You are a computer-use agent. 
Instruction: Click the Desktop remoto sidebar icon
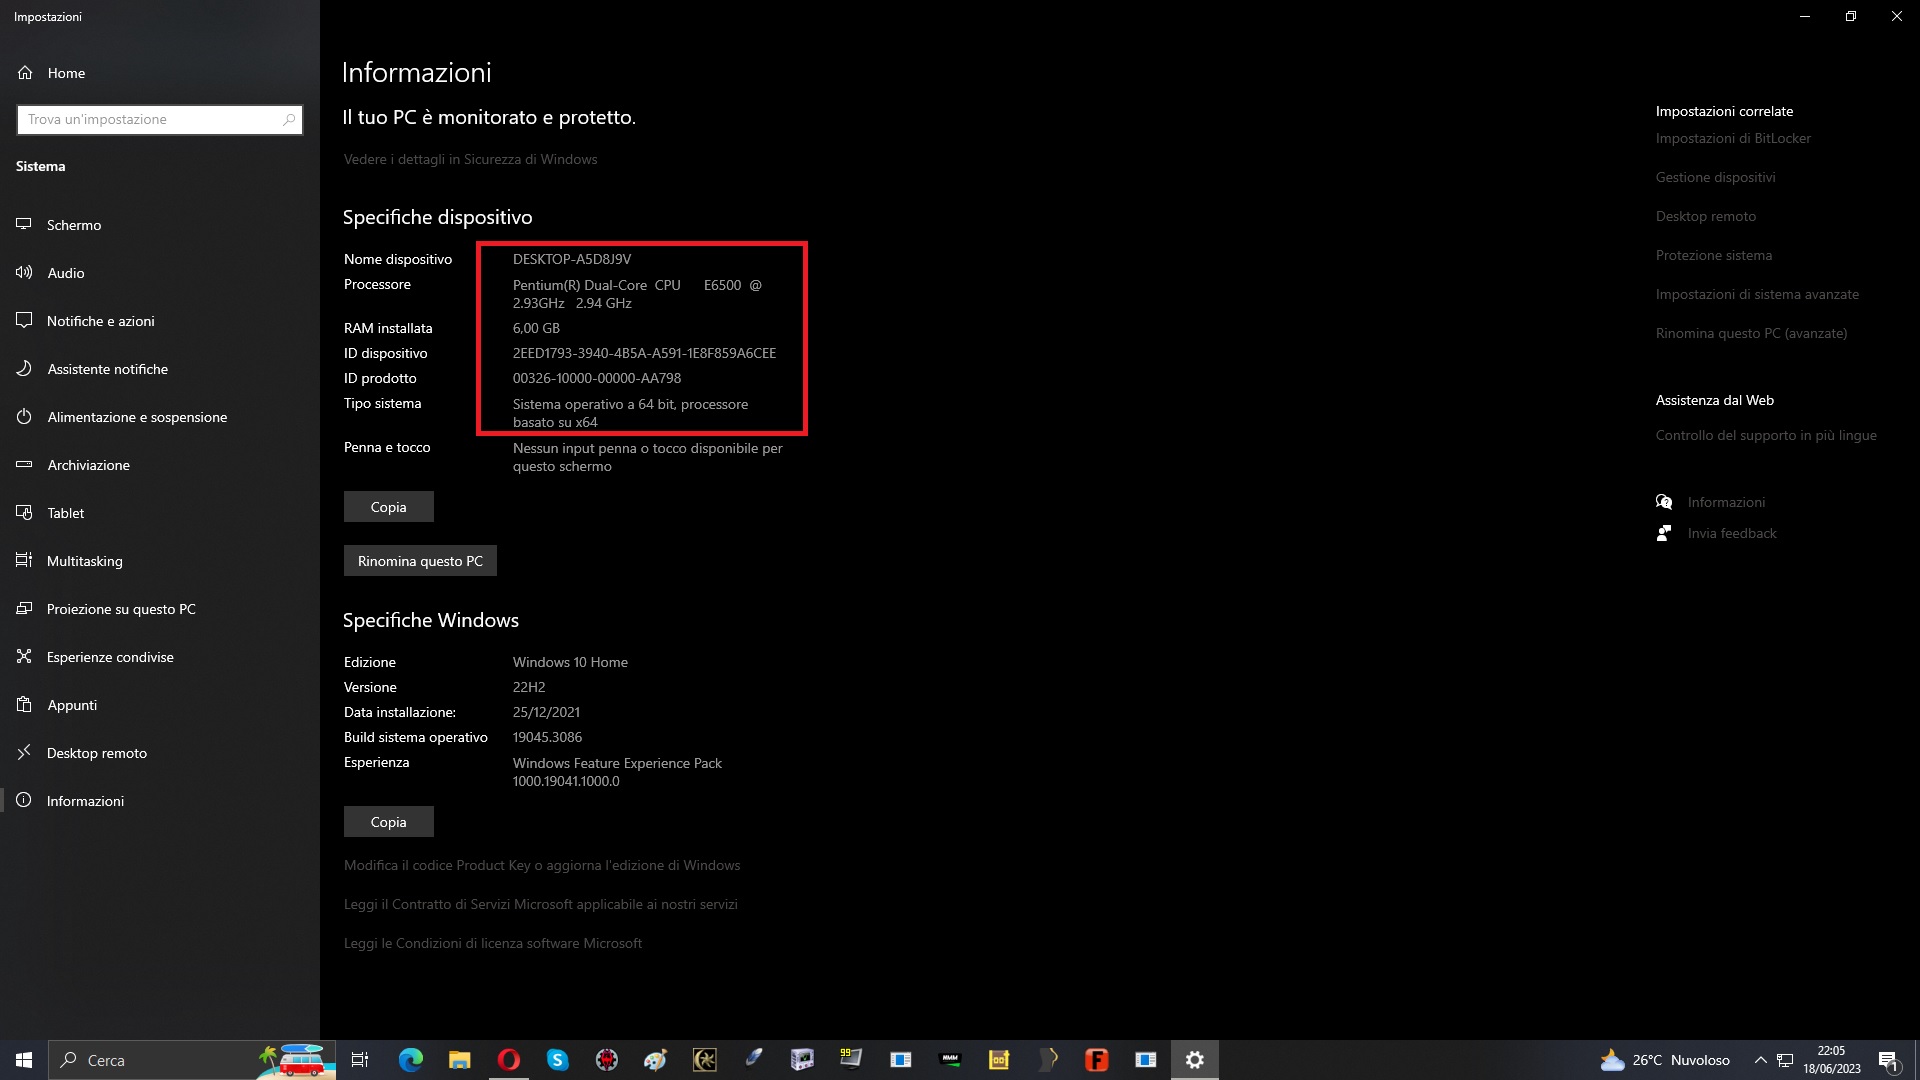(x=24, y=753)
